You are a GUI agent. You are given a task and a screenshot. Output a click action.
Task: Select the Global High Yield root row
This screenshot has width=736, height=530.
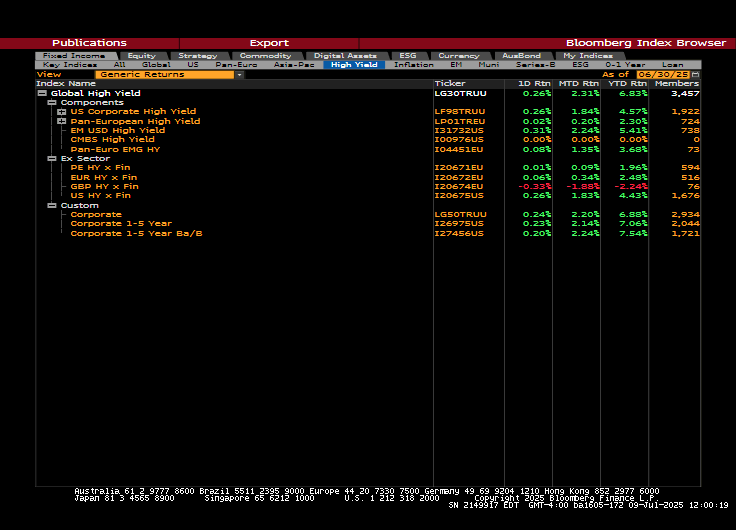tap(96, 93)
